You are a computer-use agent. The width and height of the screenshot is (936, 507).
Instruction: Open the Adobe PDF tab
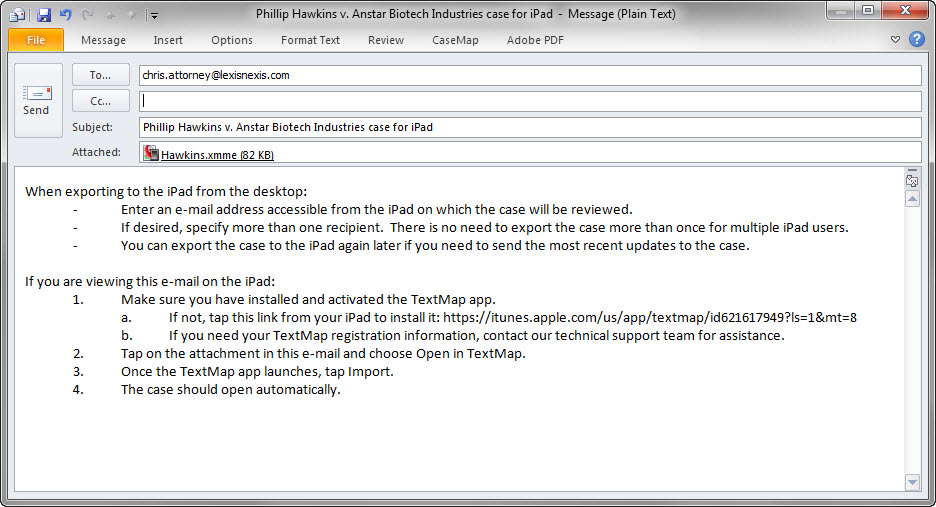pyautogui.click(x=535, y=40)
